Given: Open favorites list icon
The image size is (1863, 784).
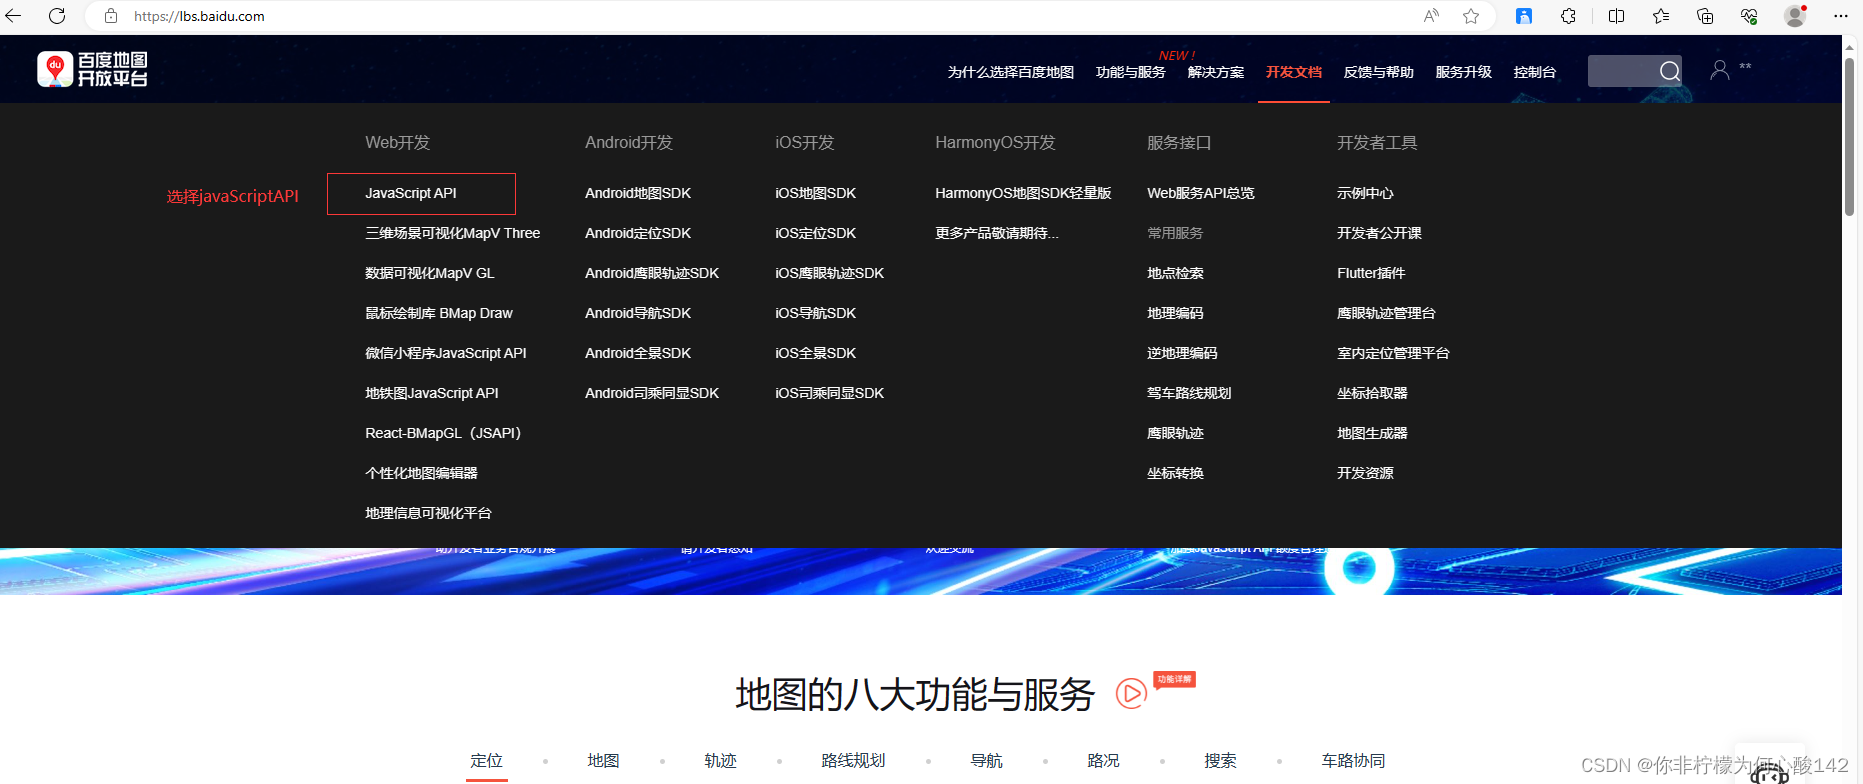Looking at the screenshot, I should pos(1661,16).
